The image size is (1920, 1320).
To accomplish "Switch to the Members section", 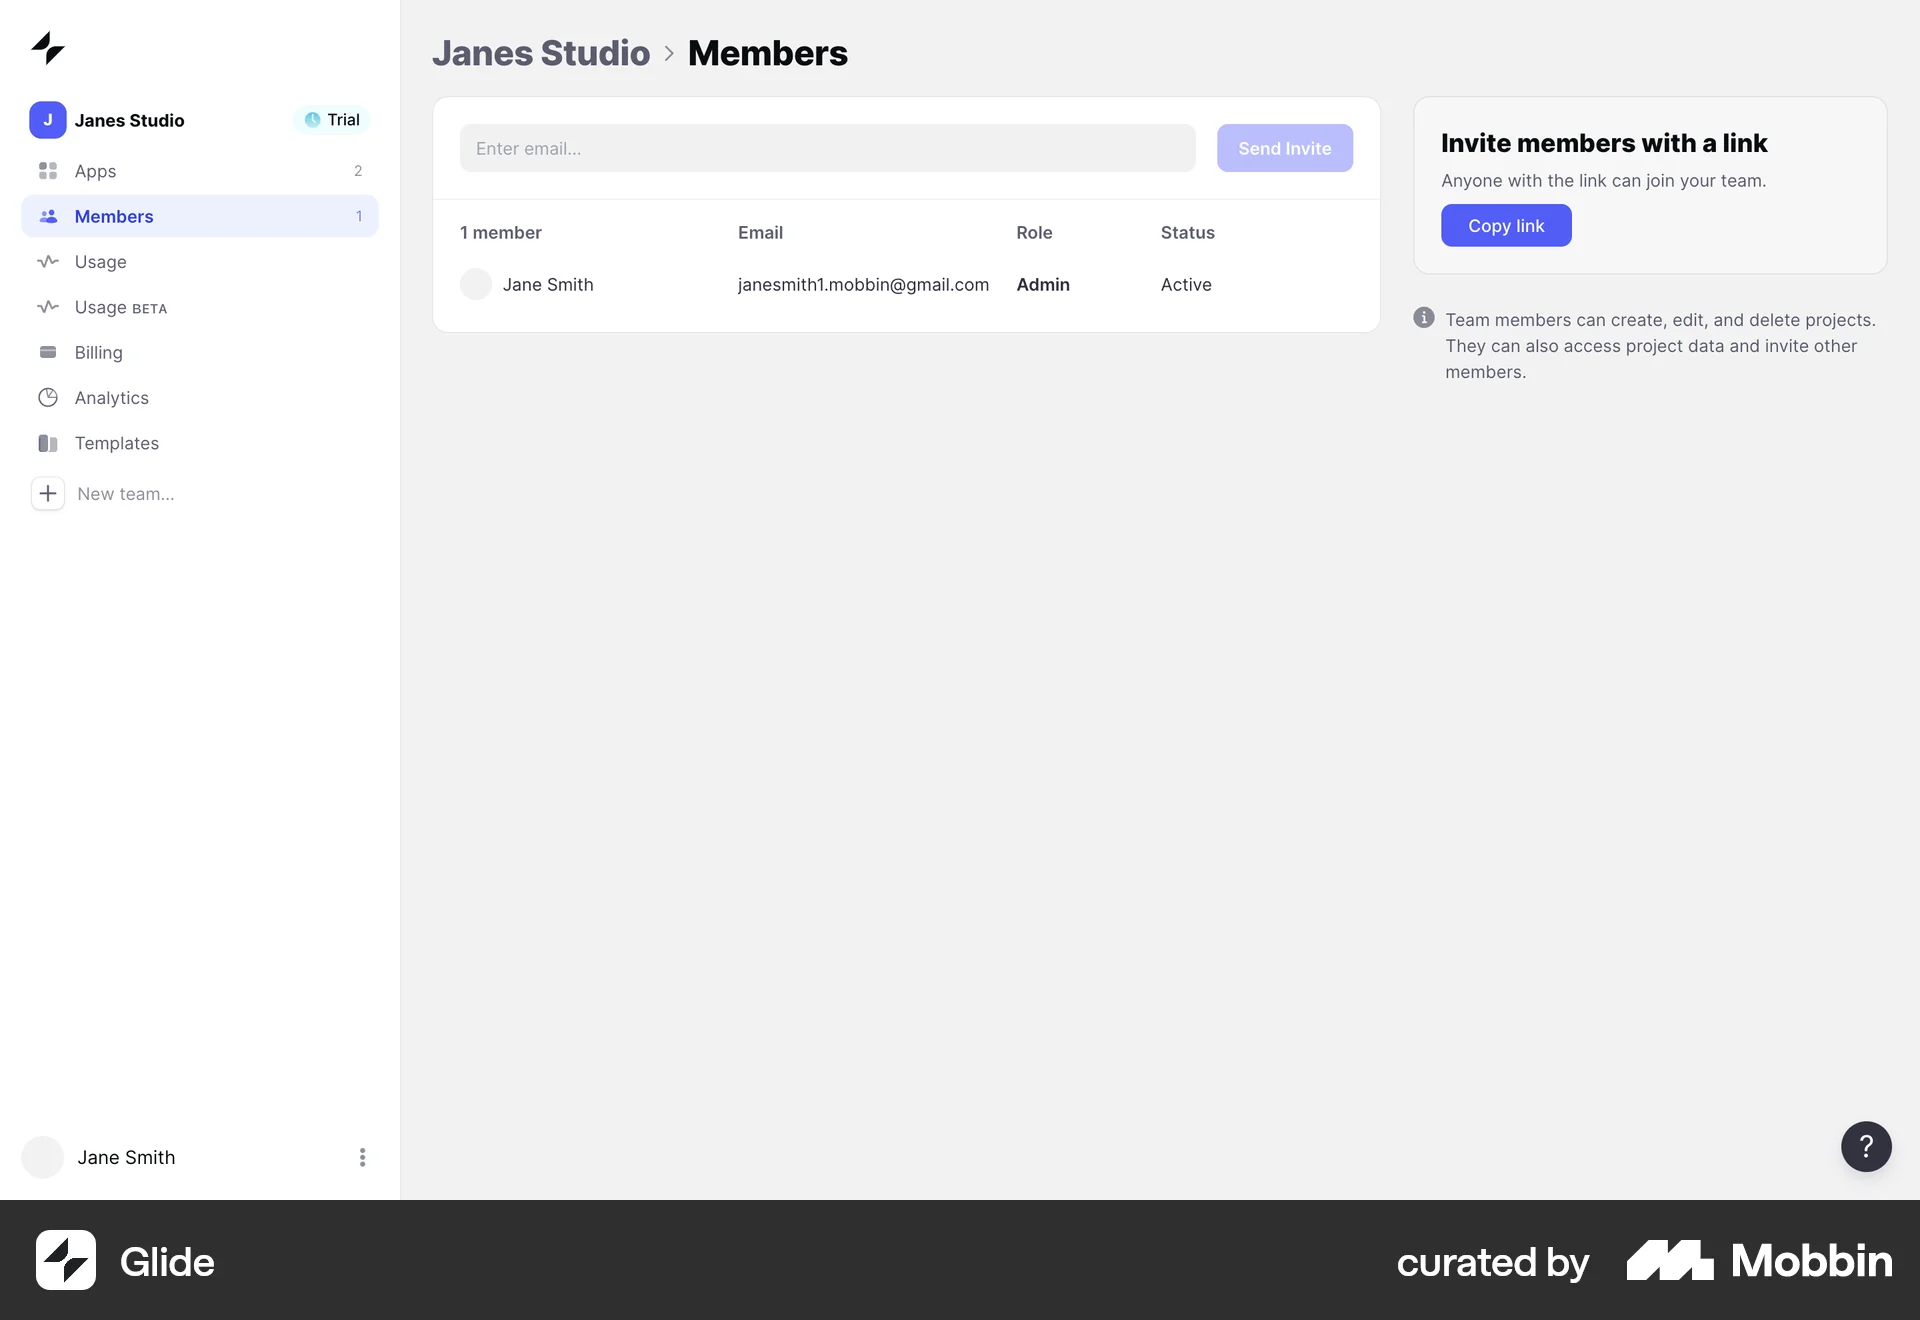I will (x=114, y=216).
